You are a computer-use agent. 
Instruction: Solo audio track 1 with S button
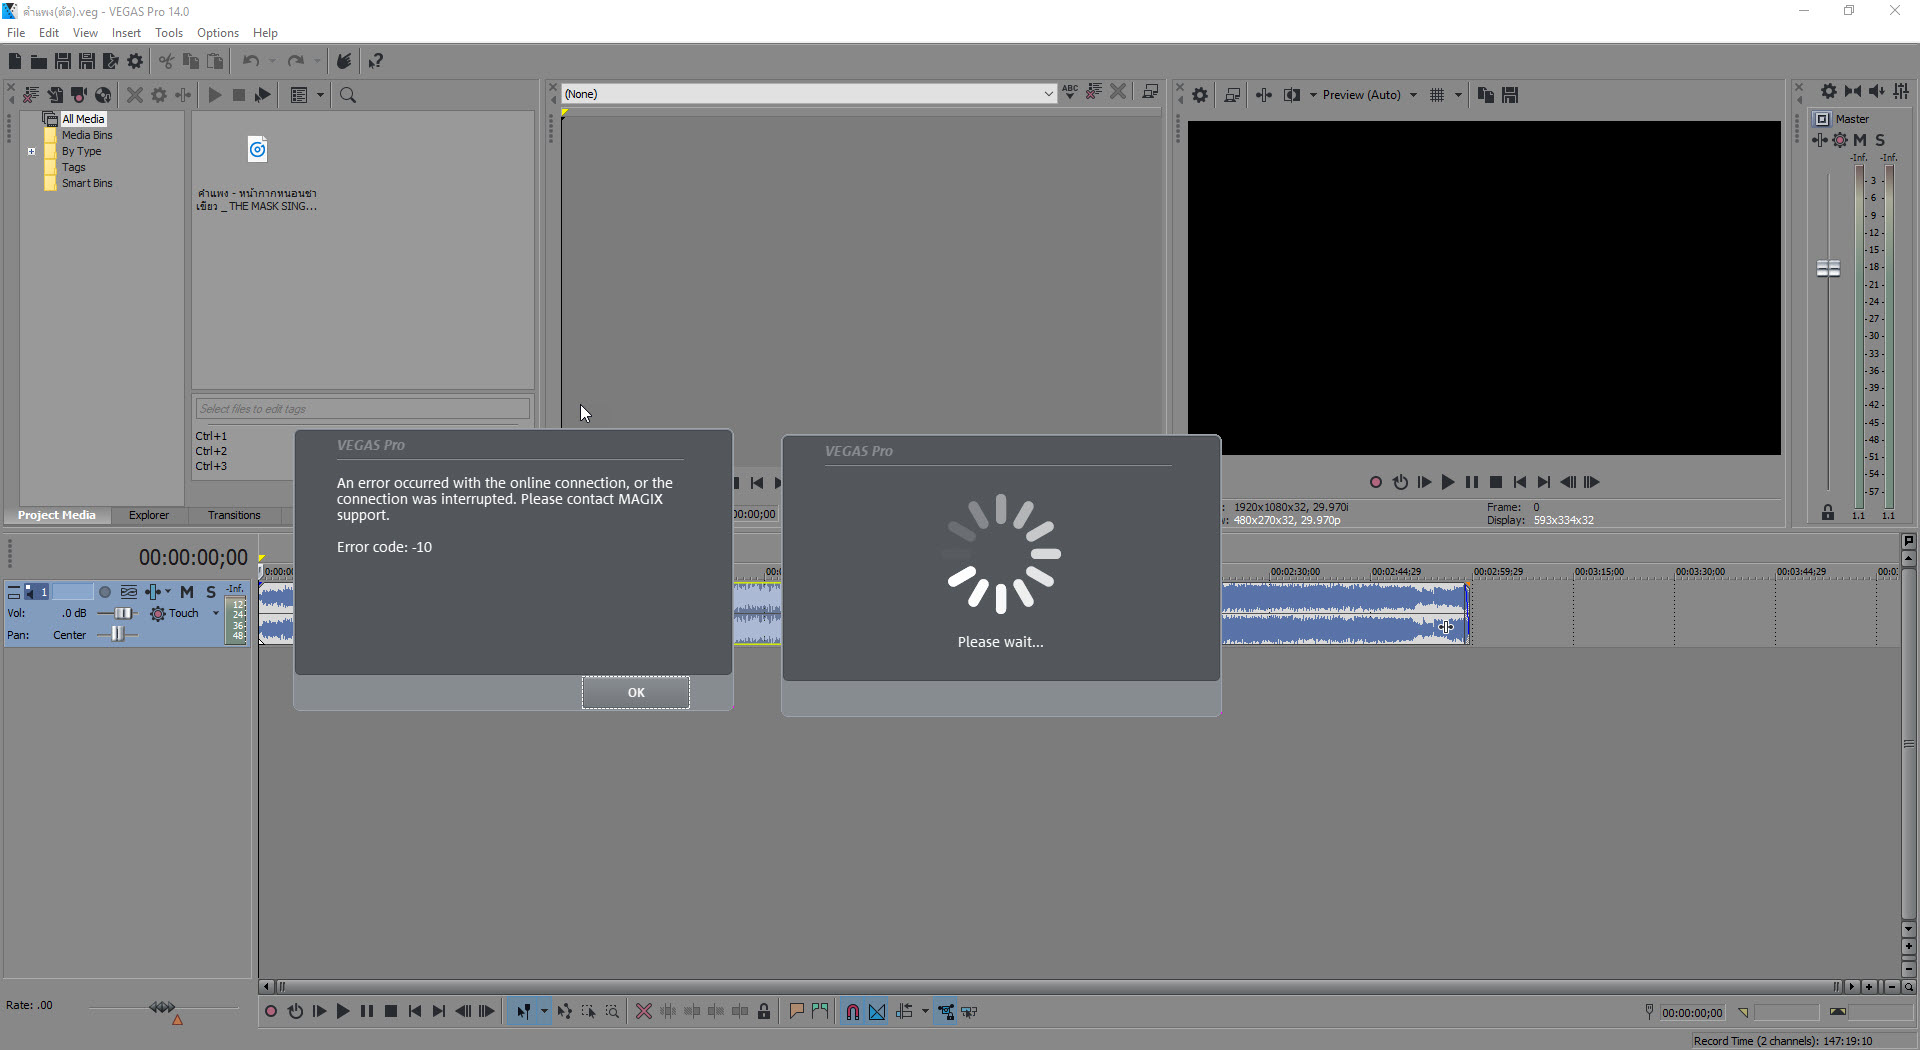pyautogui.click(x=211, y=592)
